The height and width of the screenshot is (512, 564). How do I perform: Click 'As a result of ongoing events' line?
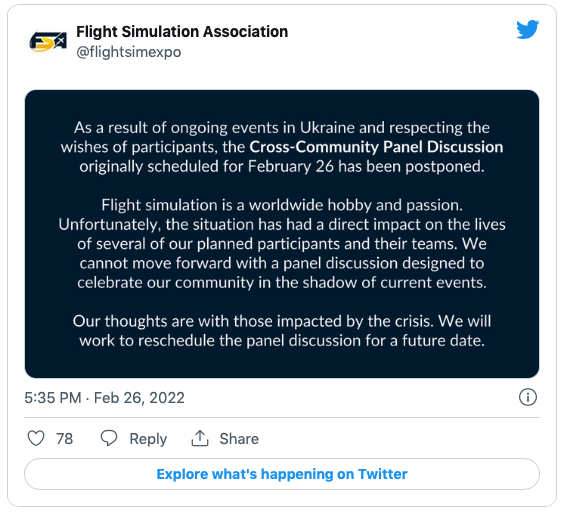coord(282,128)
